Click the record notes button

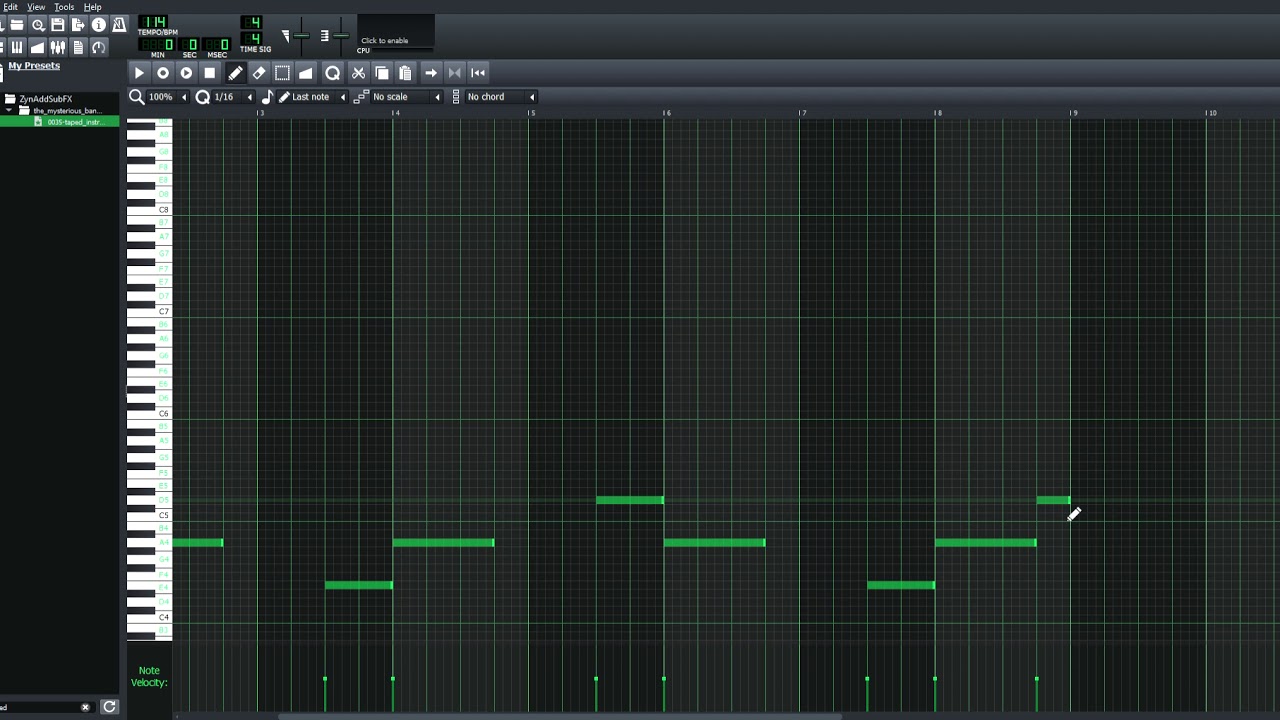pos(163,72)
